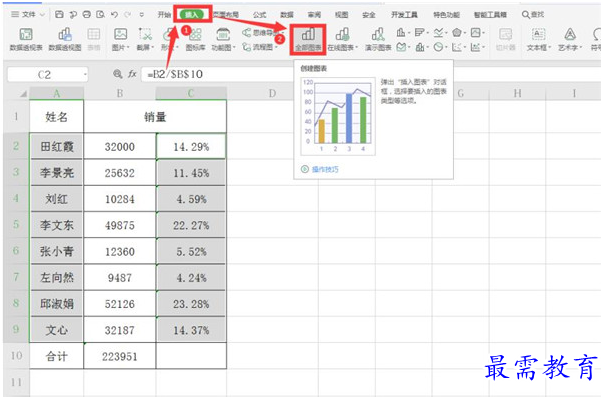Click the 功能图 function chart icon
This screenshot has height=399, width=606.
[223, 39]
